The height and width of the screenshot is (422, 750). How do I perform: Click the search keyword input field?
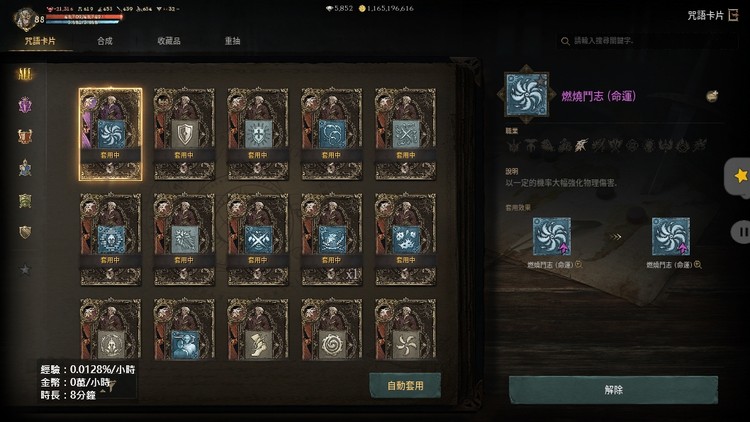[x=646, y=41]
